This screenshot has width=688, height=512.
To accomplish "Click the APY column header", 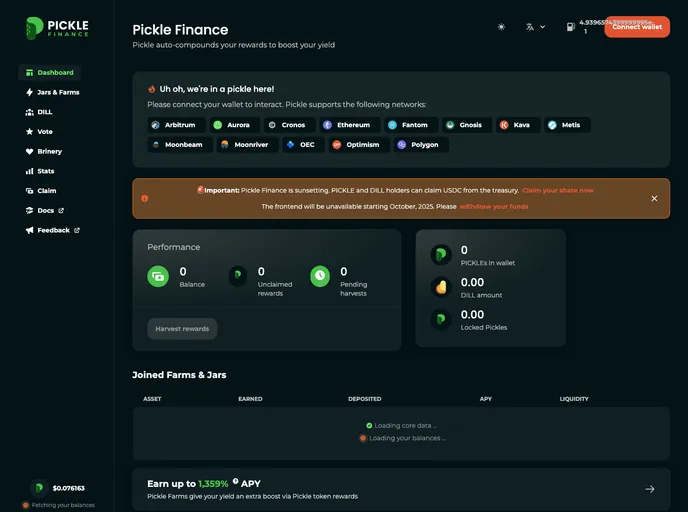I will (486, 399).
